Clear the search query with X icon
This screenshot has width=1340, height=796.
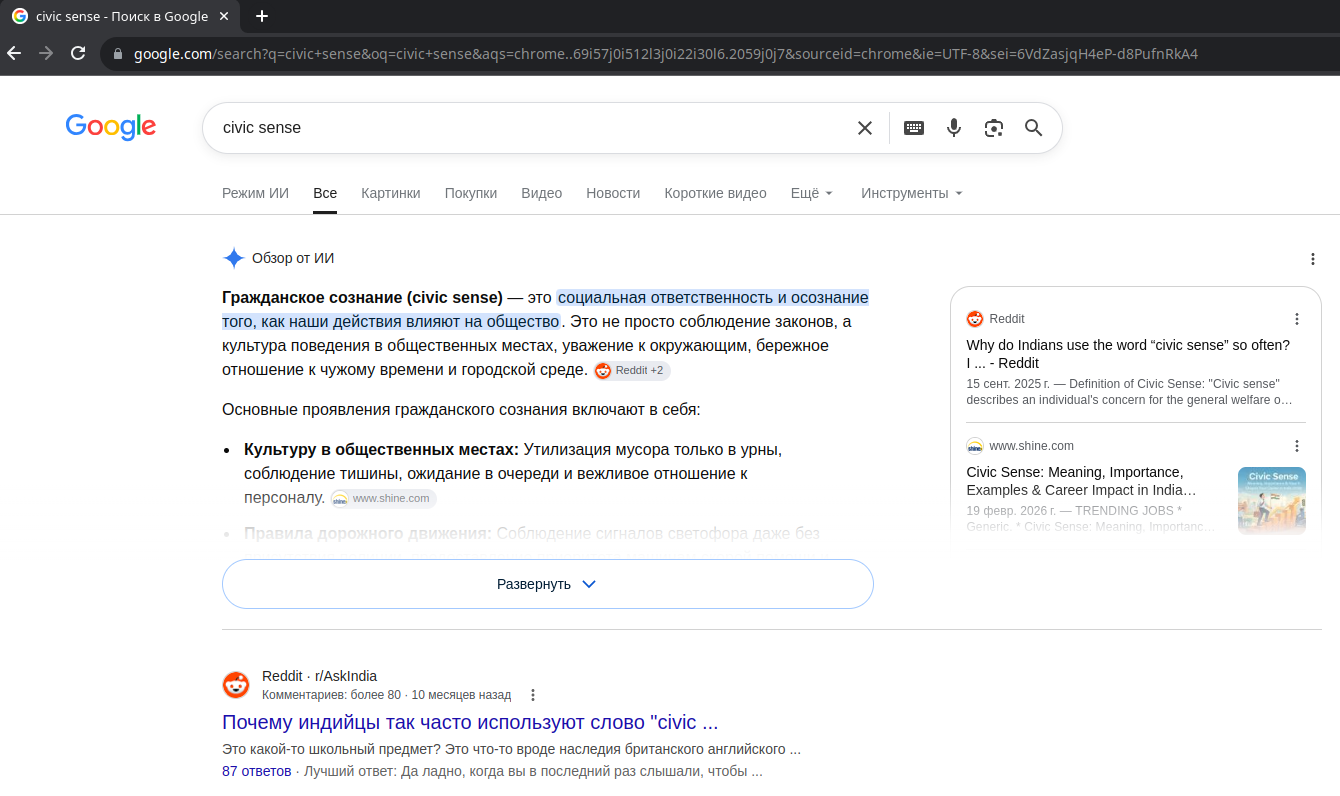point(865,128)
